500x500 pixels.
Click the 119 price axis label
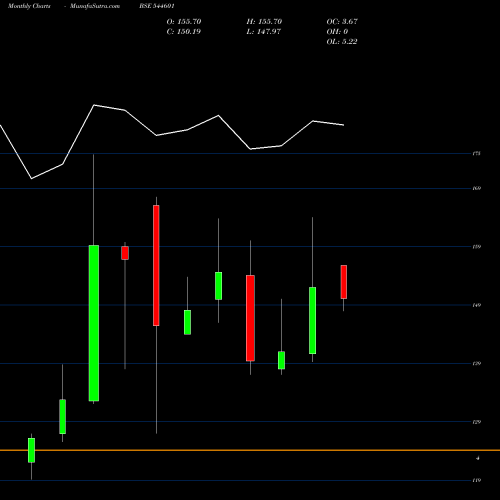click(x=476, y=480)
